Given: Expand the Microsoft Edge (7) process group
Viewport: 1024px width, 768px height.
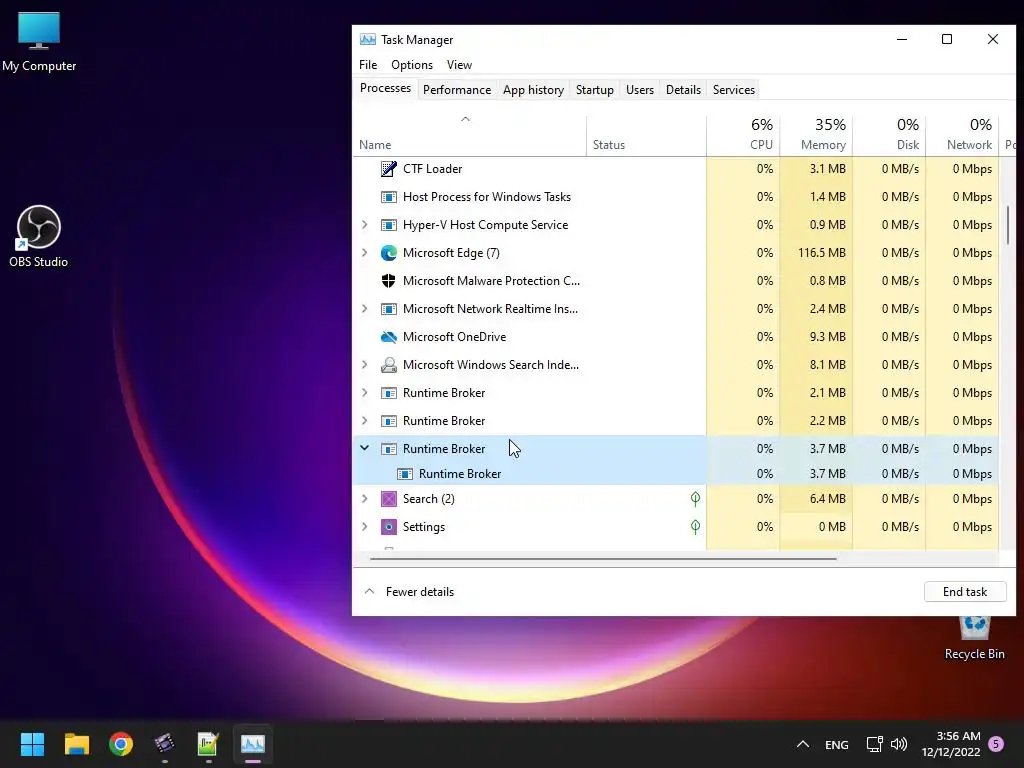Looking at the screenshot, I should [365, 253].
